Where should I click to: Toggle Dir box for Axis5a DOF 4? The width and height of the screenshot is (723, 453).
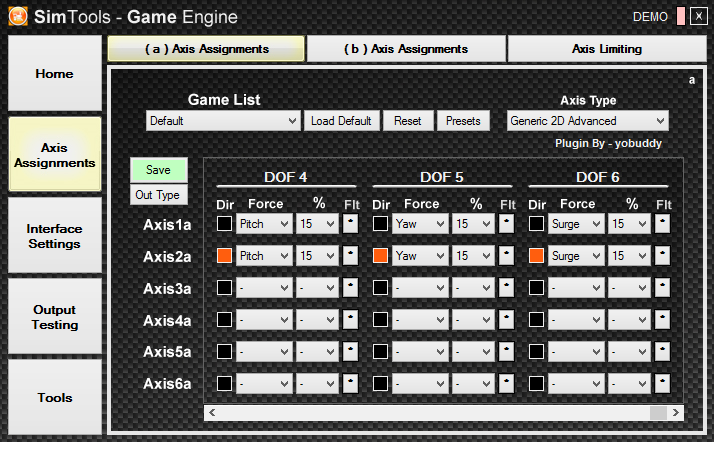(225, 352)
